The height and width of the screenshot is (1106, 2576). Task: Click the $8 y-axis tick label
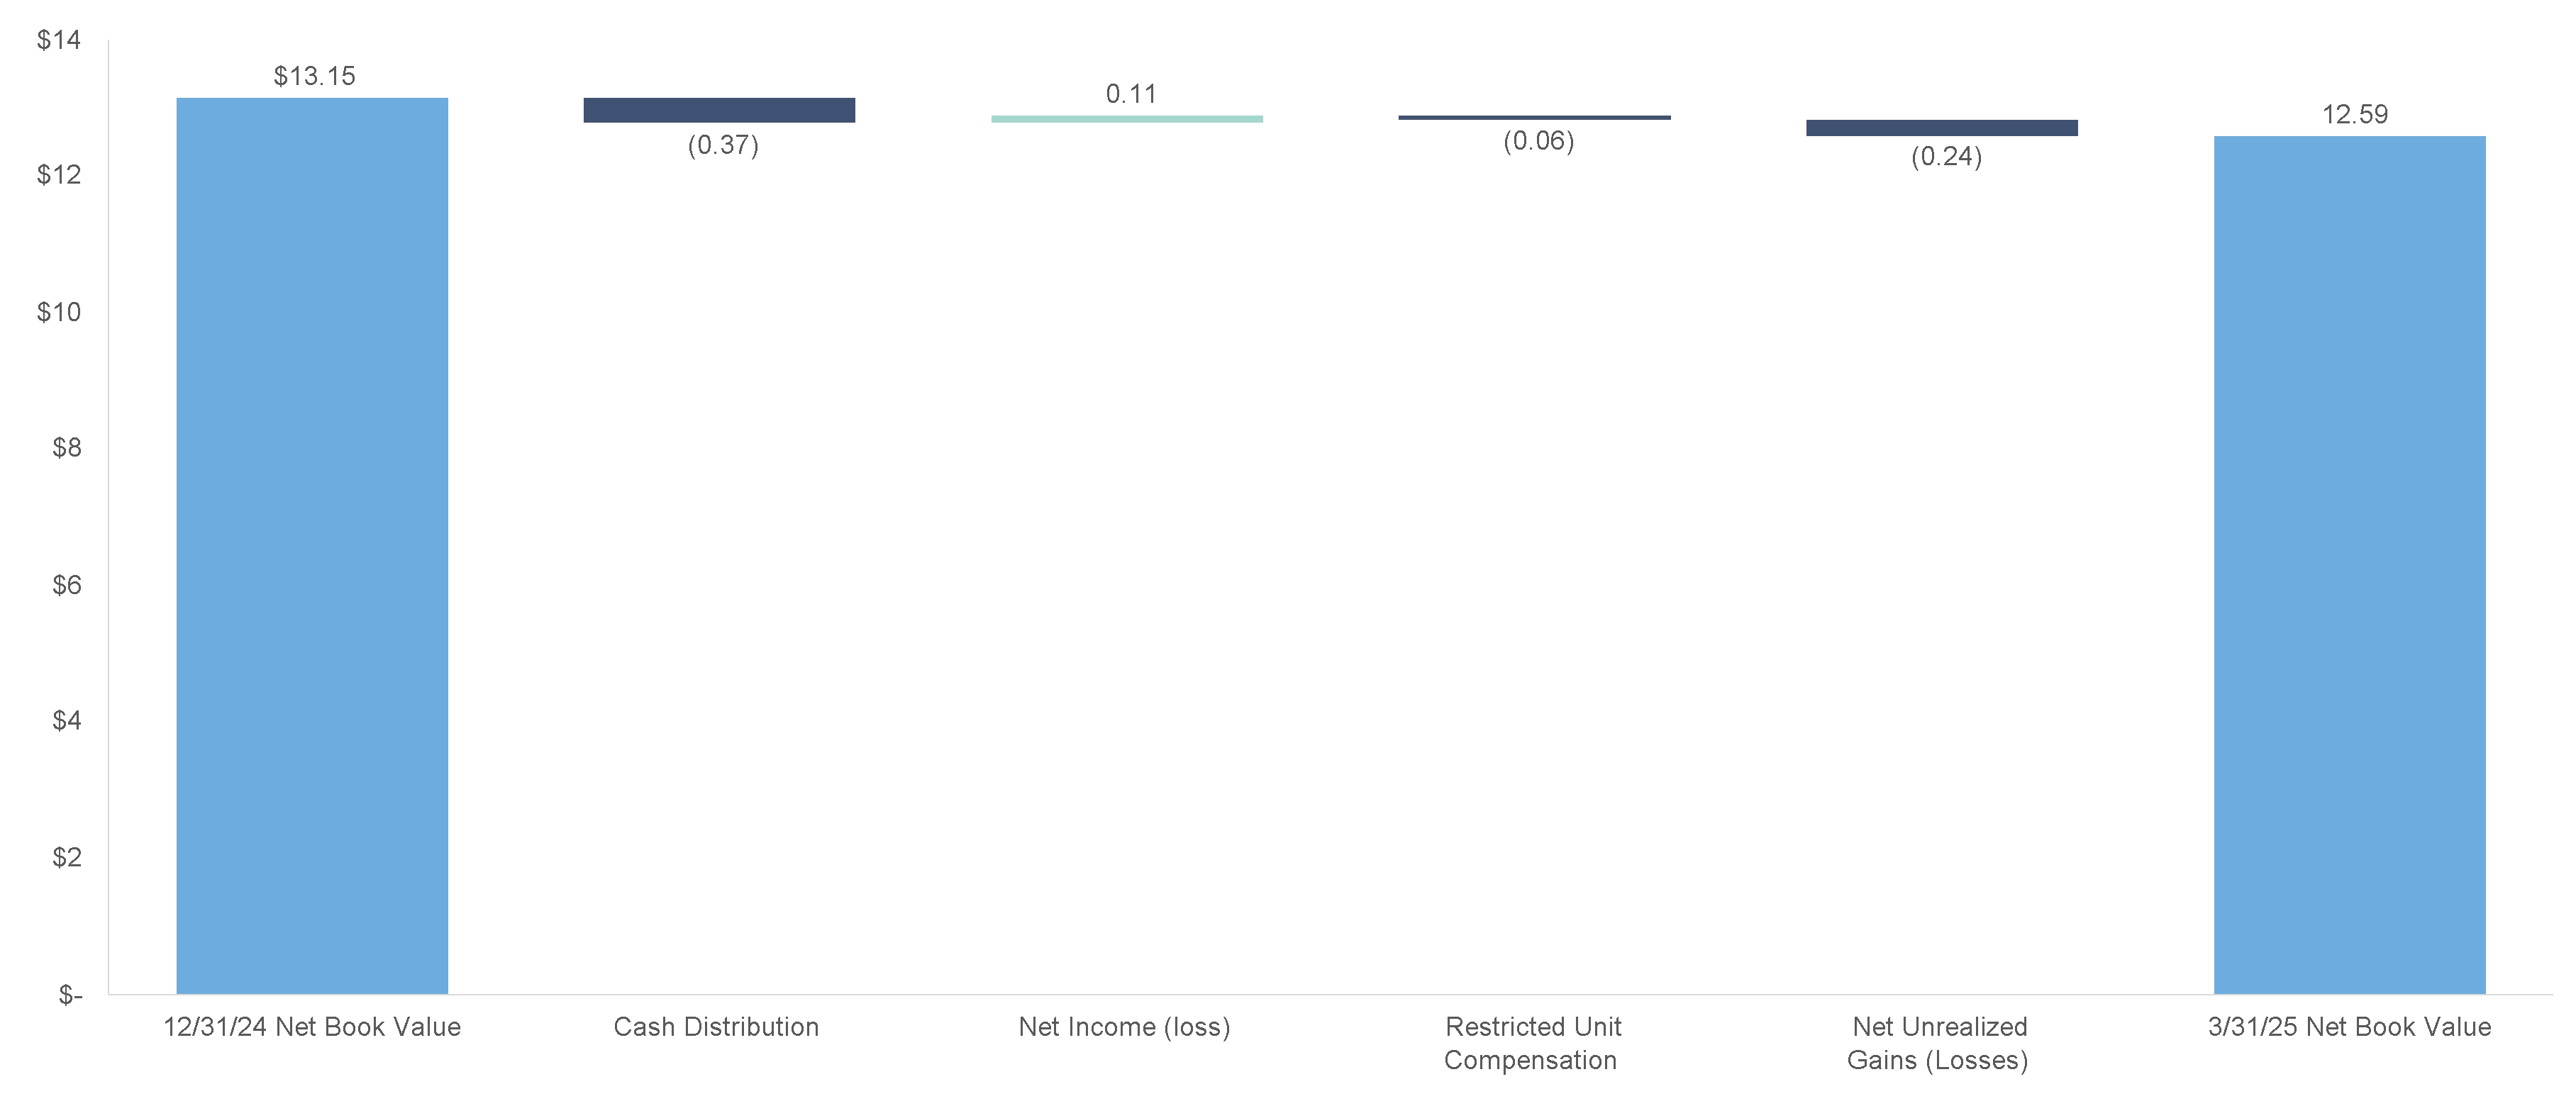point(66,448)
